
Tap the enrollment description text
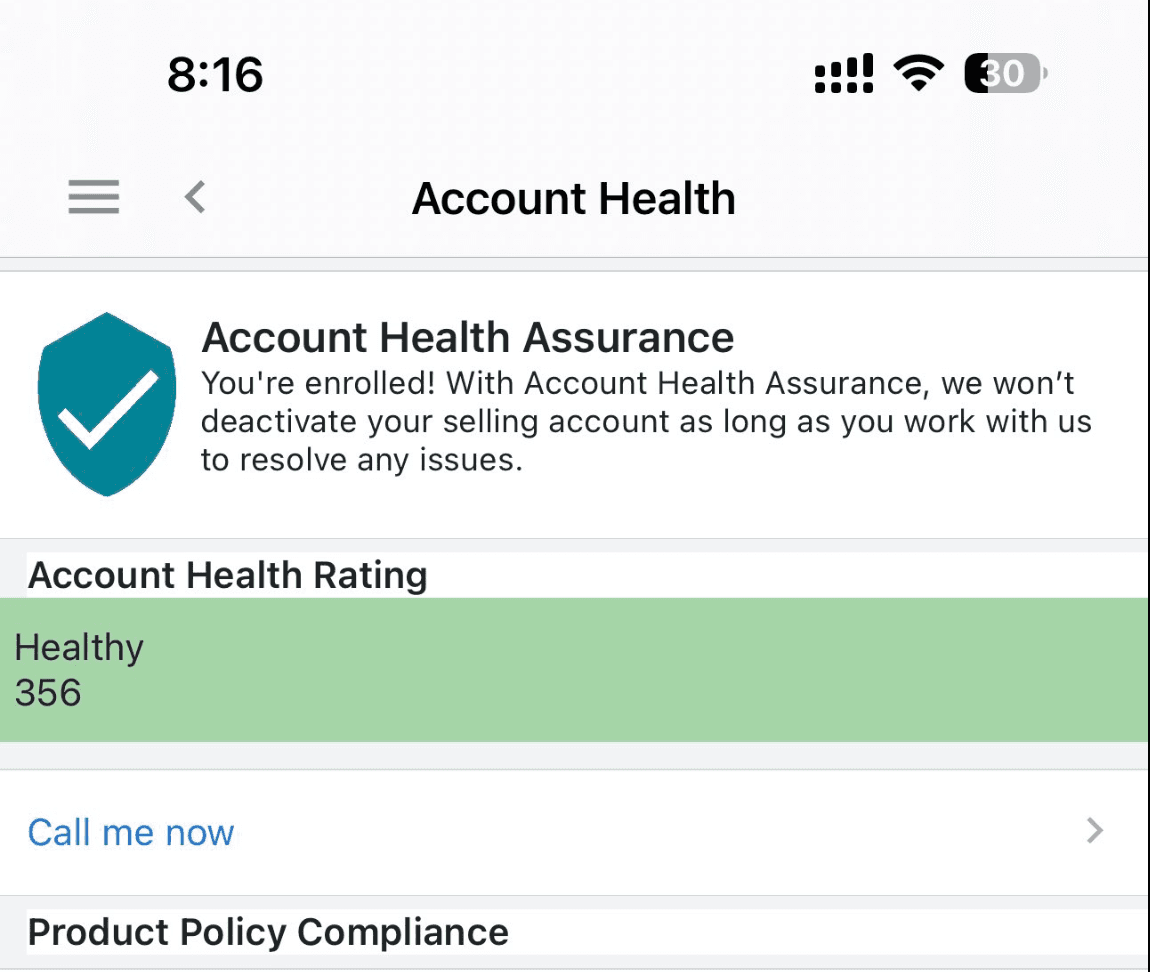click(646, 422)
